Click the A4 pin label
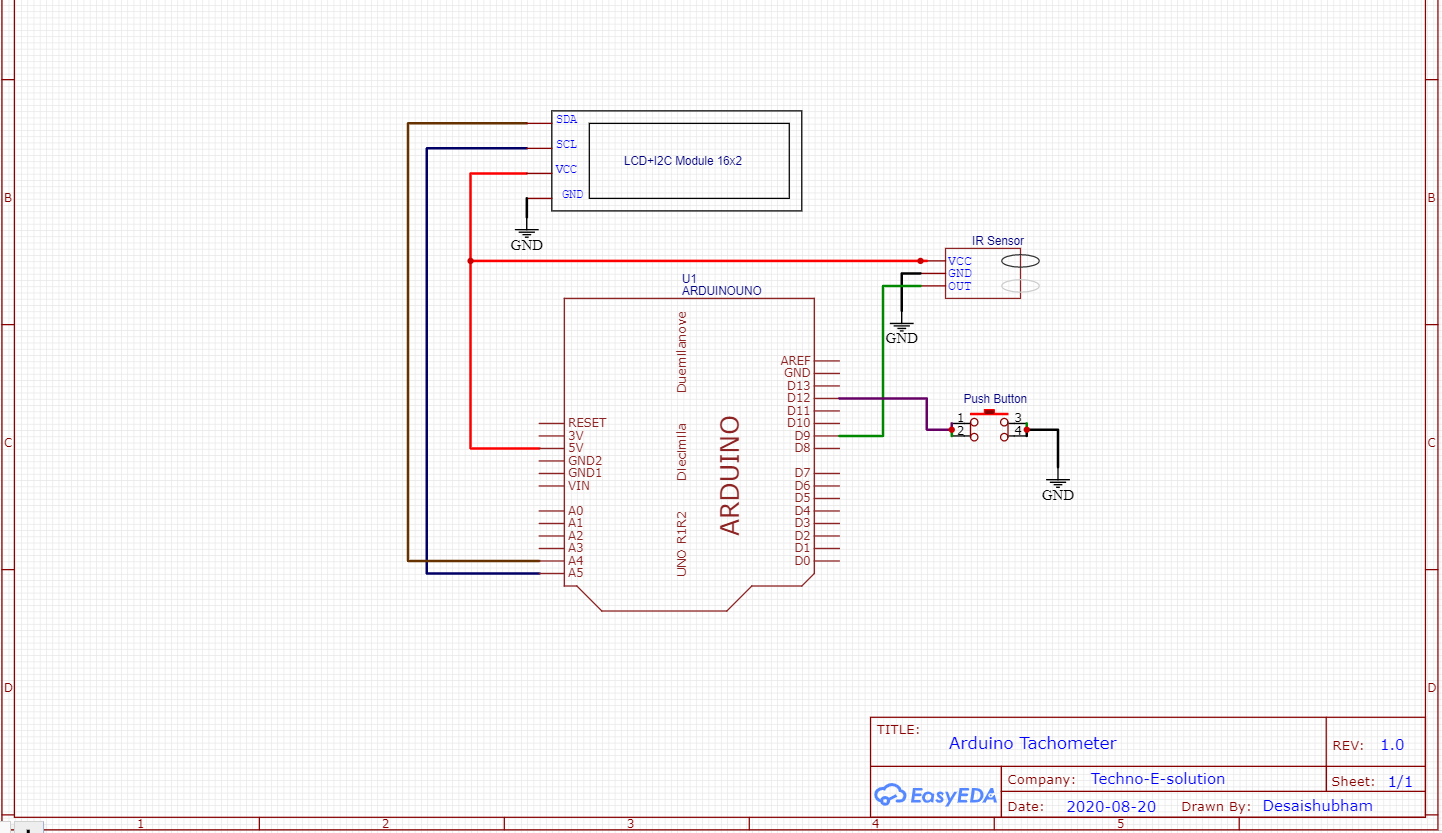Screen dimensions: 1442x833 pos(576,561)
